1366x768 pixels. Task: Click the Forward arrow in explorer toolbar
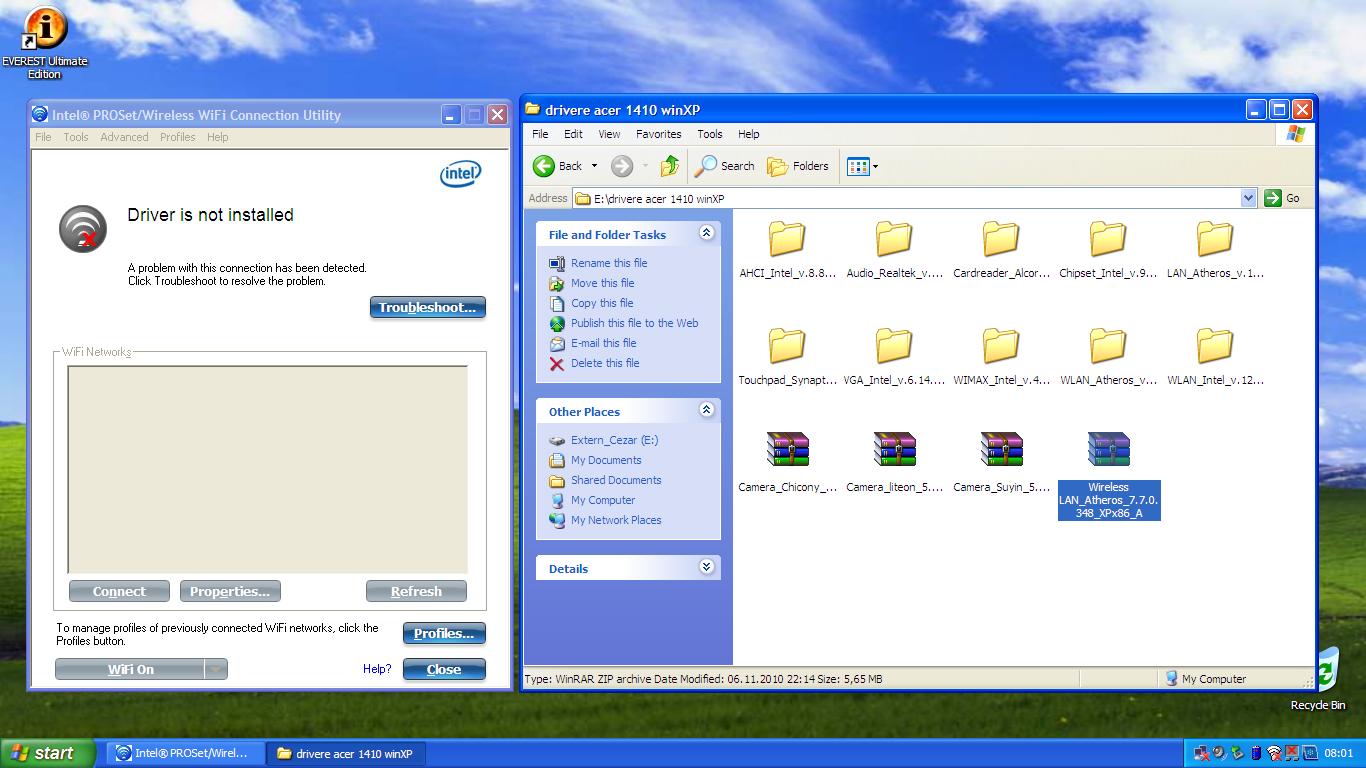(622, 166)
